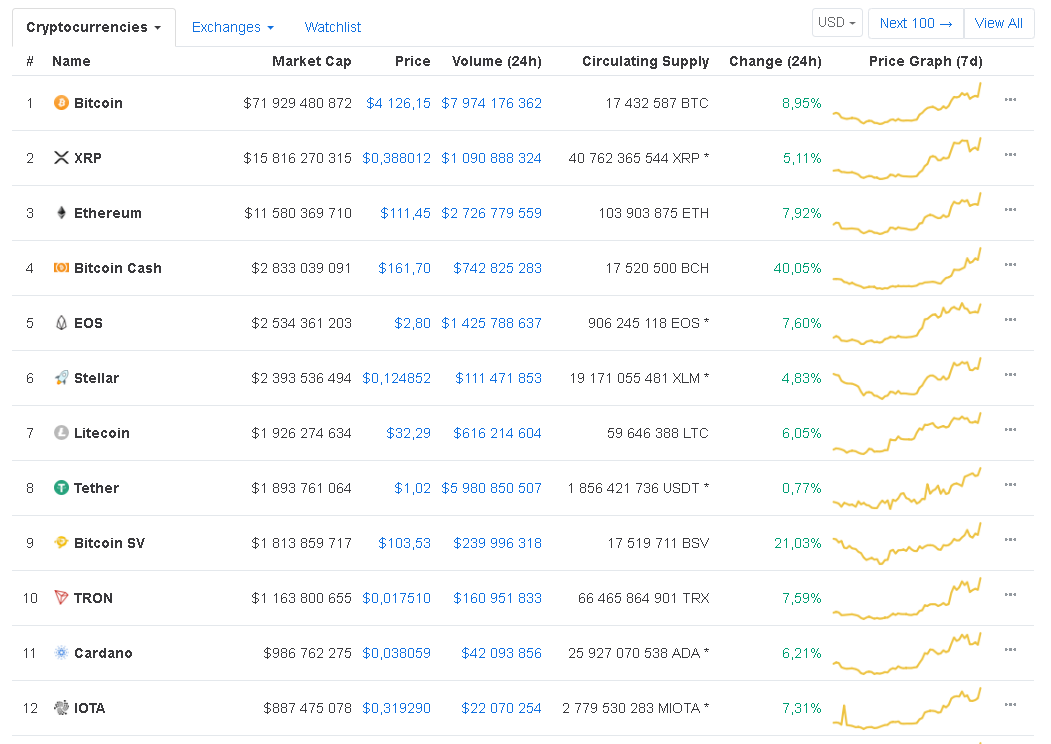Switch to the Watchlist tab
The width and height of the screenshot is (1051, 744).
pos(333,28)
